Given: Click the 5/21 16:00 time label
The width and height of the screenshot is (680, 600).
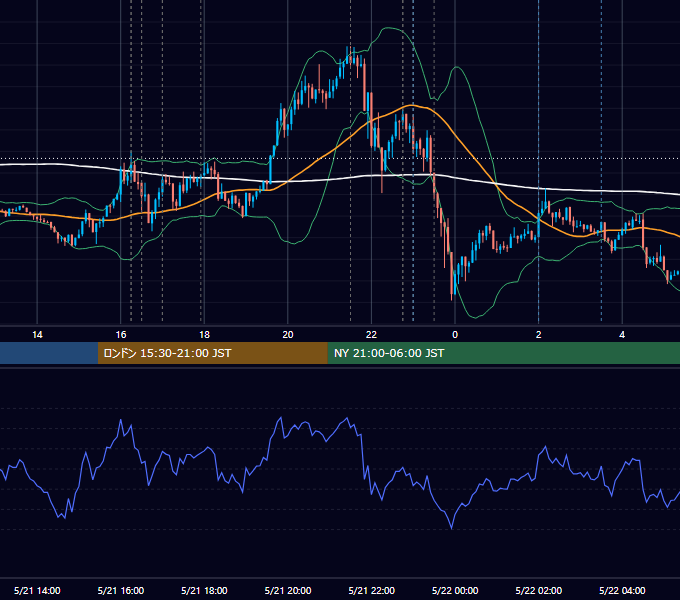Looking at the screenshot, I should click(121, 590).
